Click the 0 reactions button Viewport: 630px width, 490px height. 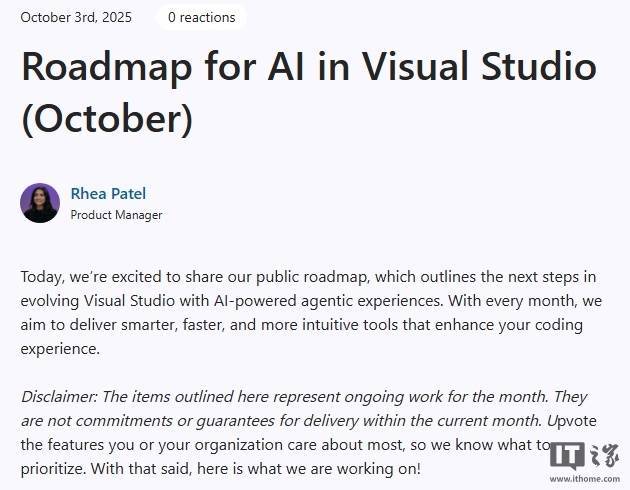201,17
